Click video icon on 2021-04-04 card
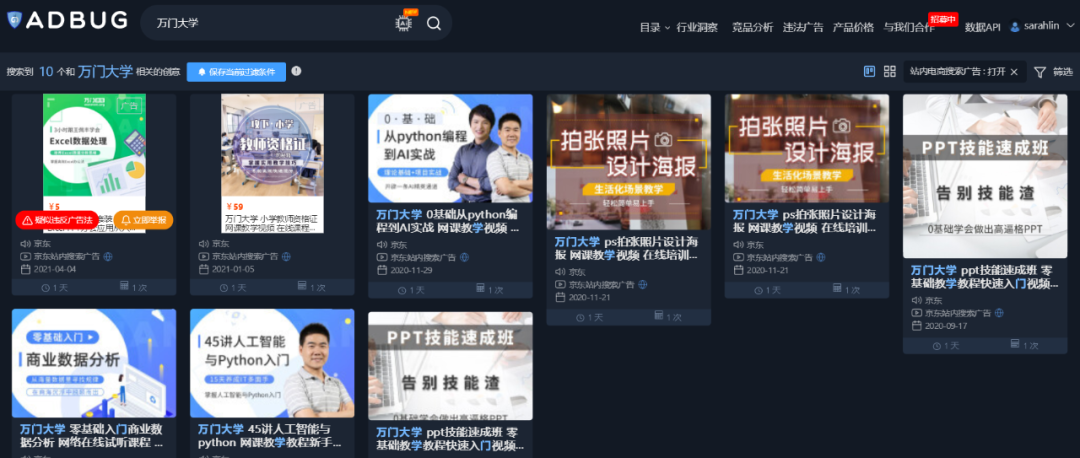 click(x=25, y=256)
